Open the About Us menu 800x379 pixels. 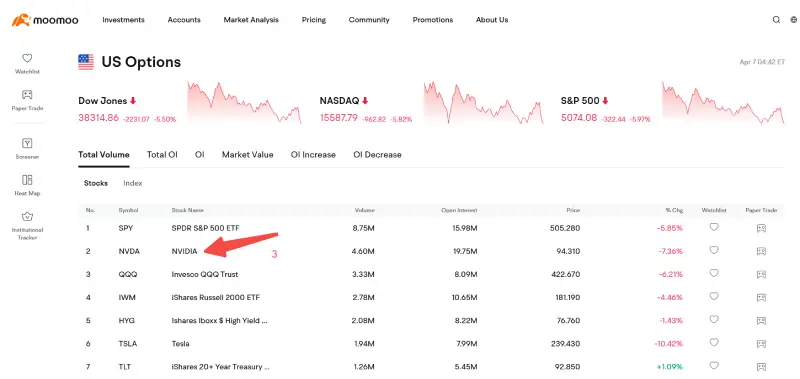(492, 20)
